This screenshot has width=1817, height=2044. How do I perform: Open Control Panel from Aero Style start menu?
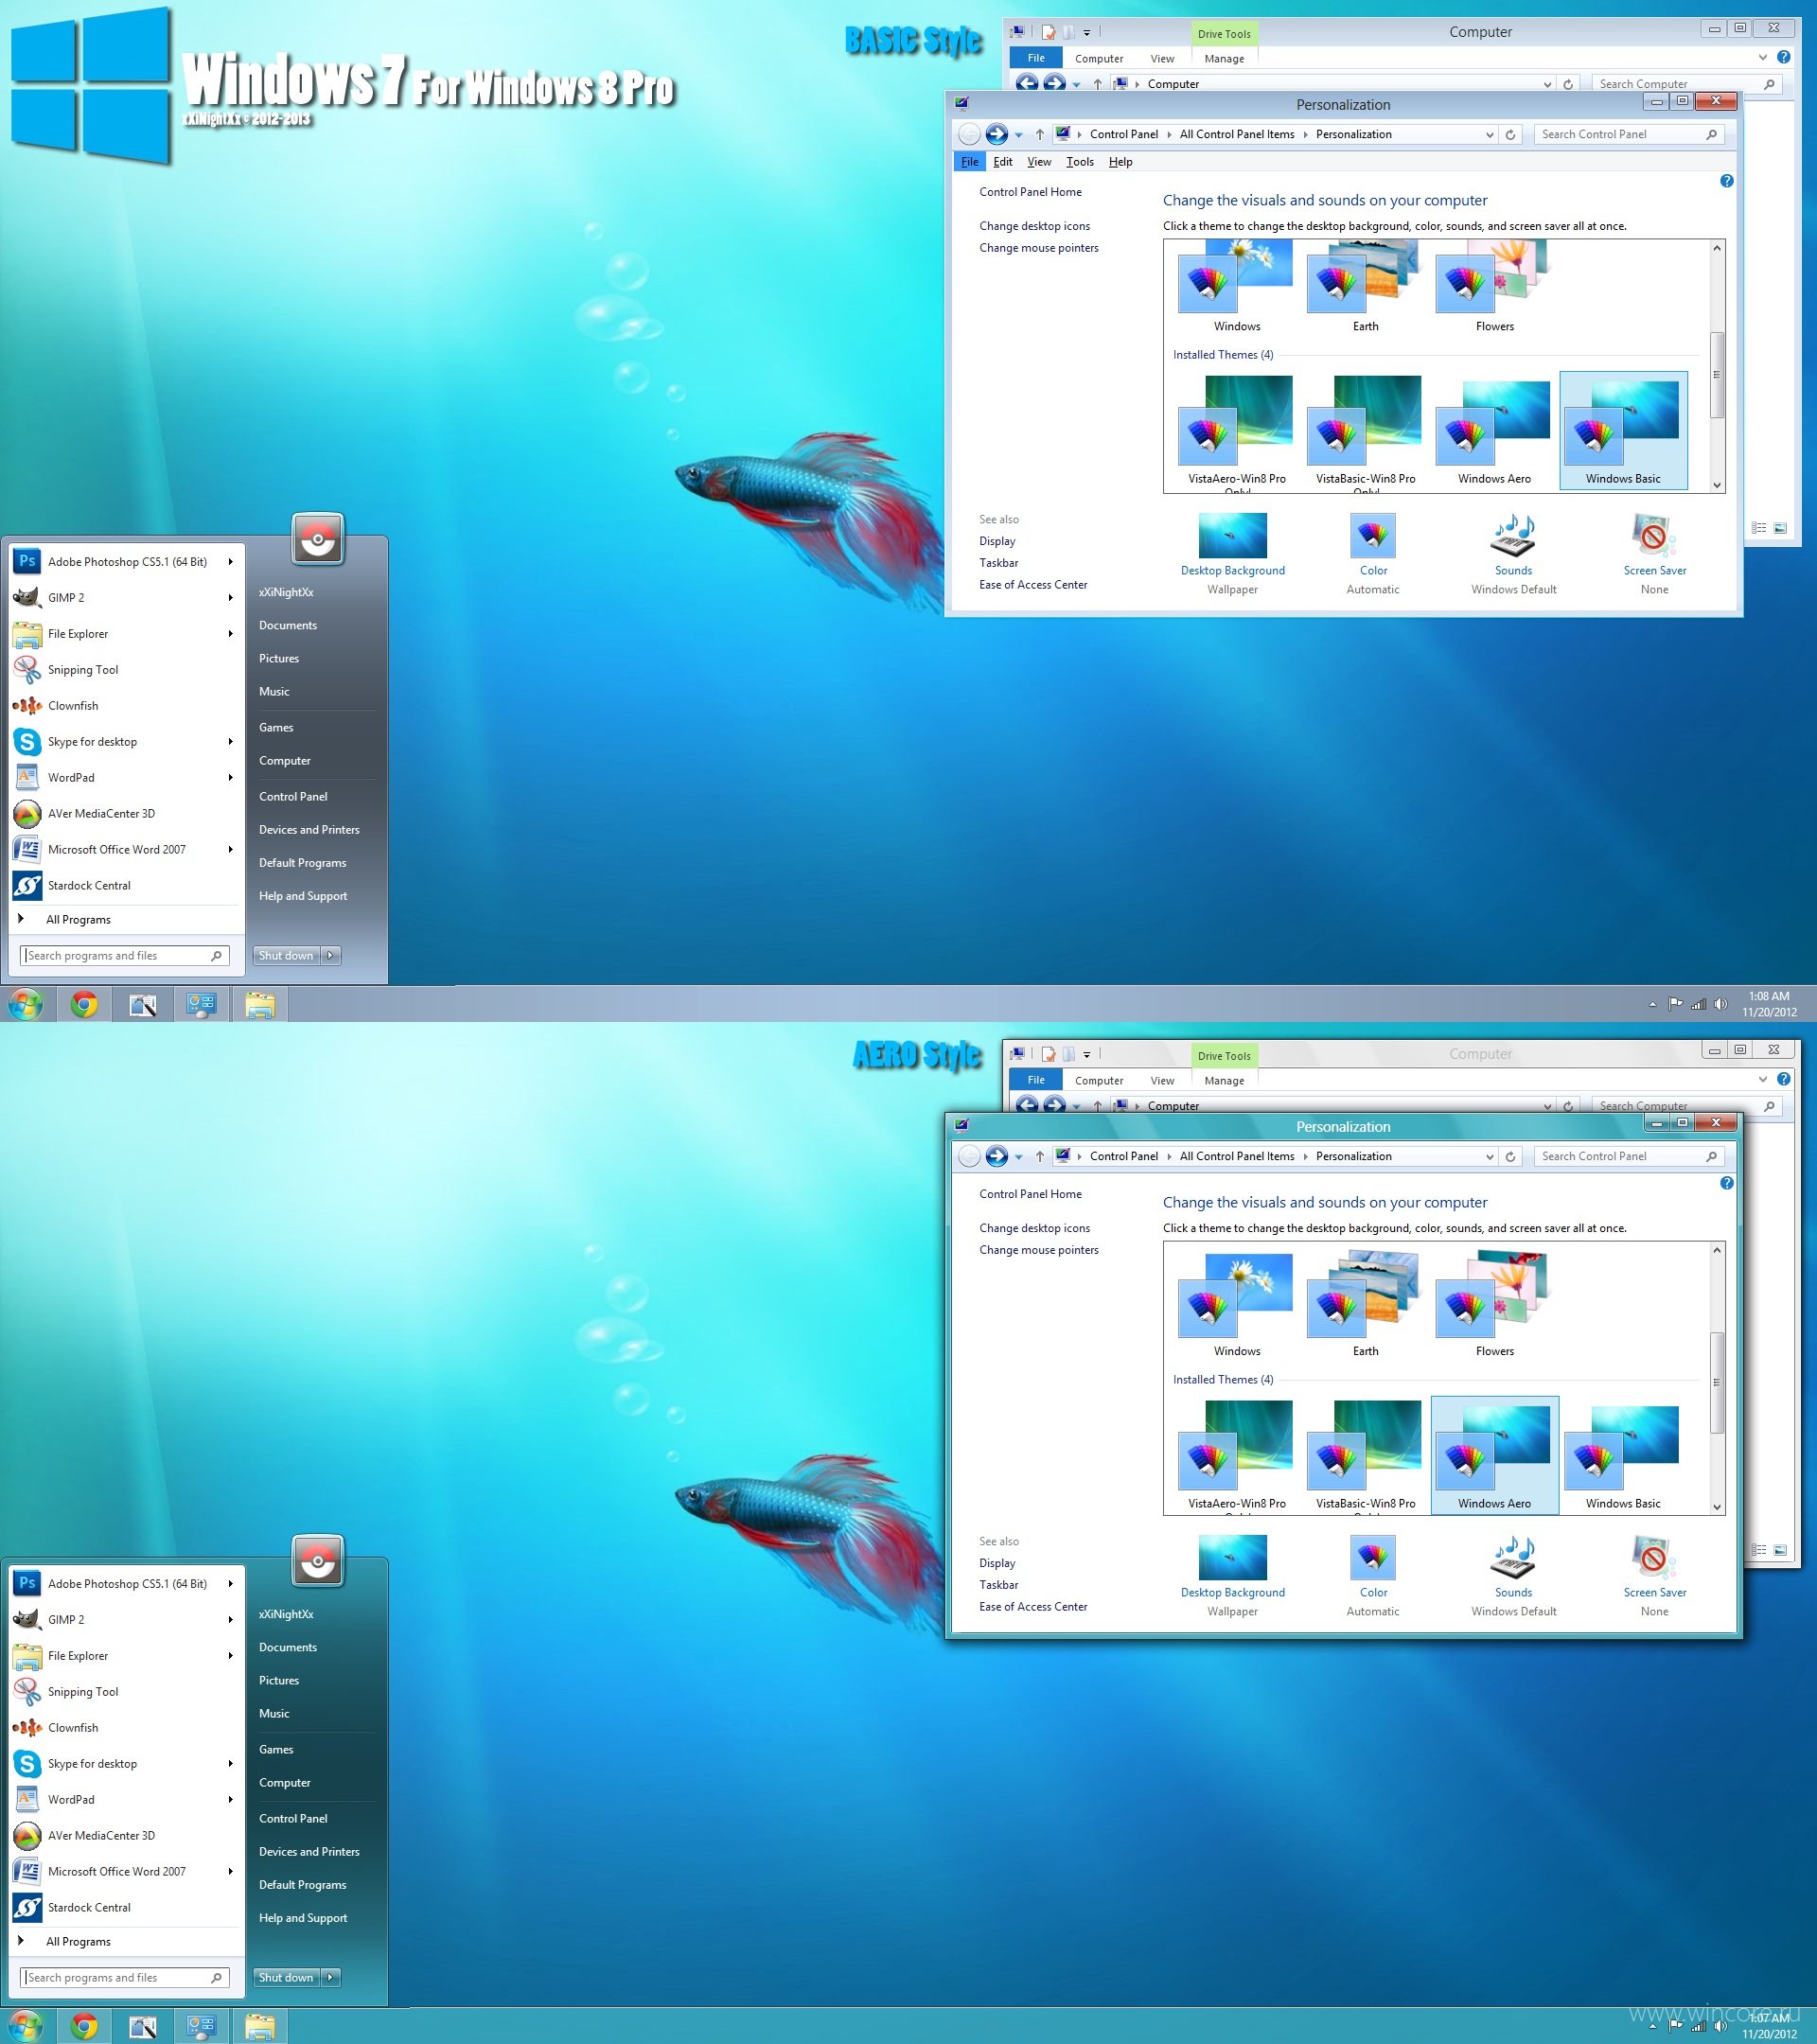pos(293,1819)
